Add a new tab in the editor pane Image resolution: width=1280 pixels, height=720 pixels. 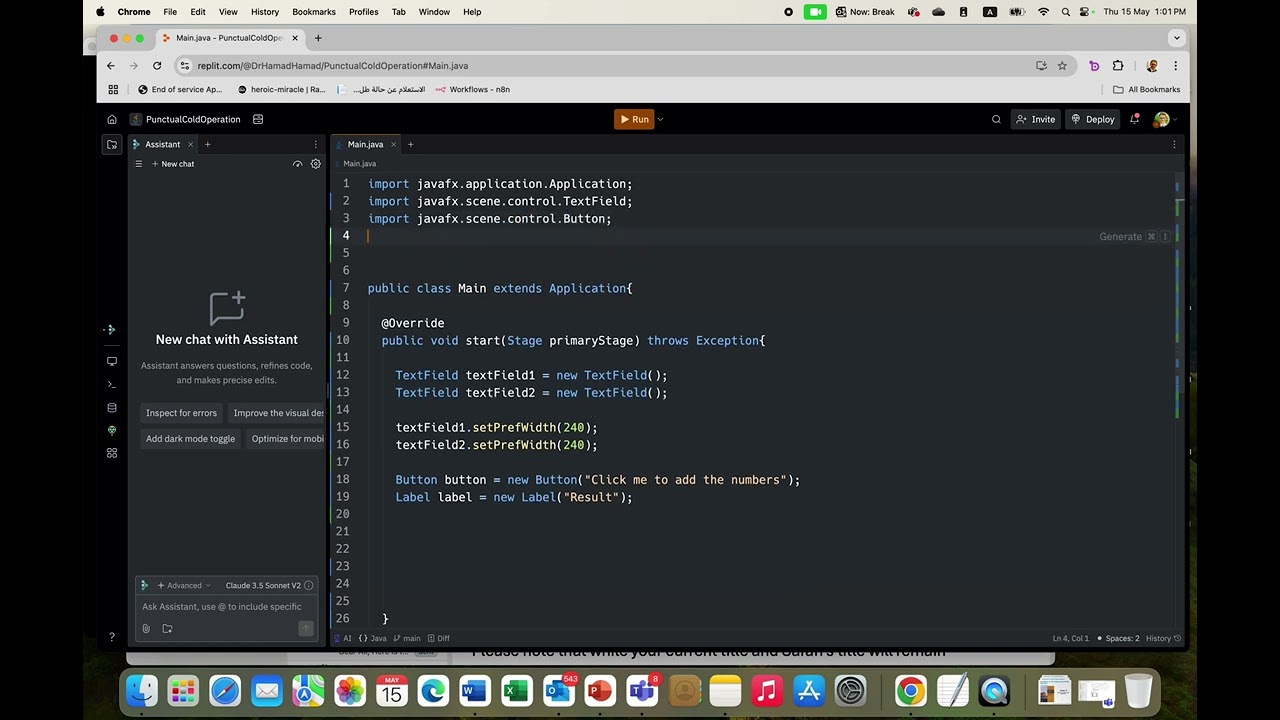(x=410, y=145)
